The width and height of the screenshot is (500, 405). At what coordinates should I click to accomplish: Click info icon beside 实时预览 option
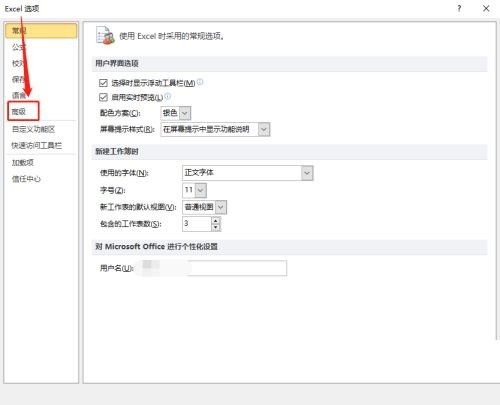pos(168,96)
